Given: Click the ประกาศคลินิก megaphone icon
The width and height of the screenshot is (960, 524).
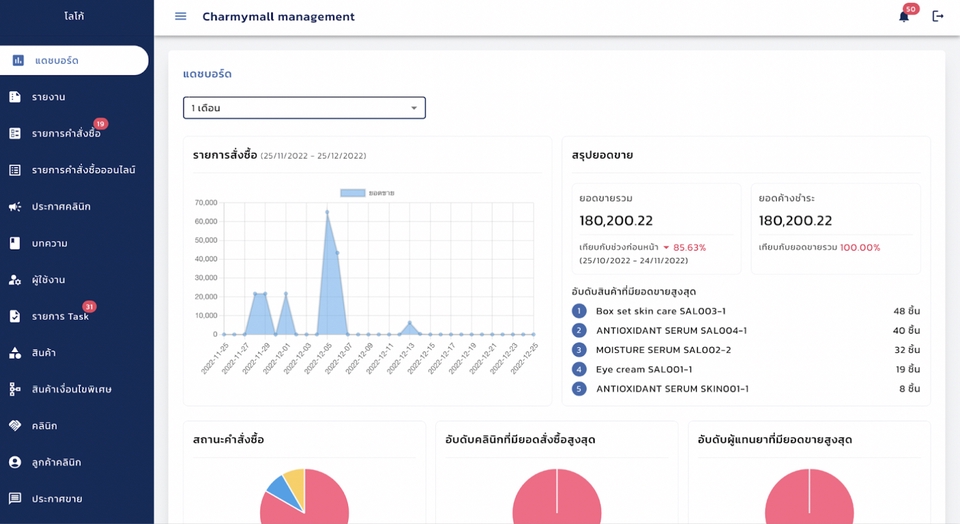Looking at the screenshot, I should [15, 206].
